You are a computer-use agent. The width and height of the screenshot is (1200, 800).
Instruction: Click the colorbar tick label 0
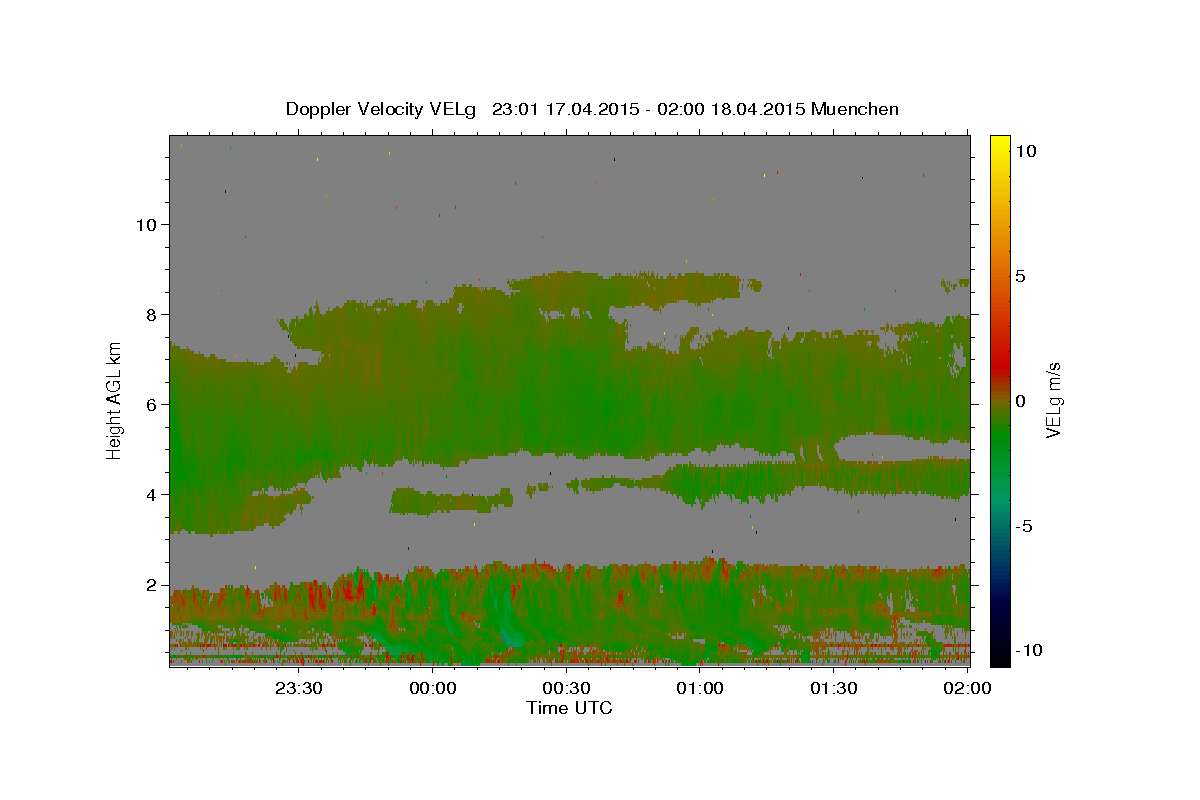[1020, 401]
